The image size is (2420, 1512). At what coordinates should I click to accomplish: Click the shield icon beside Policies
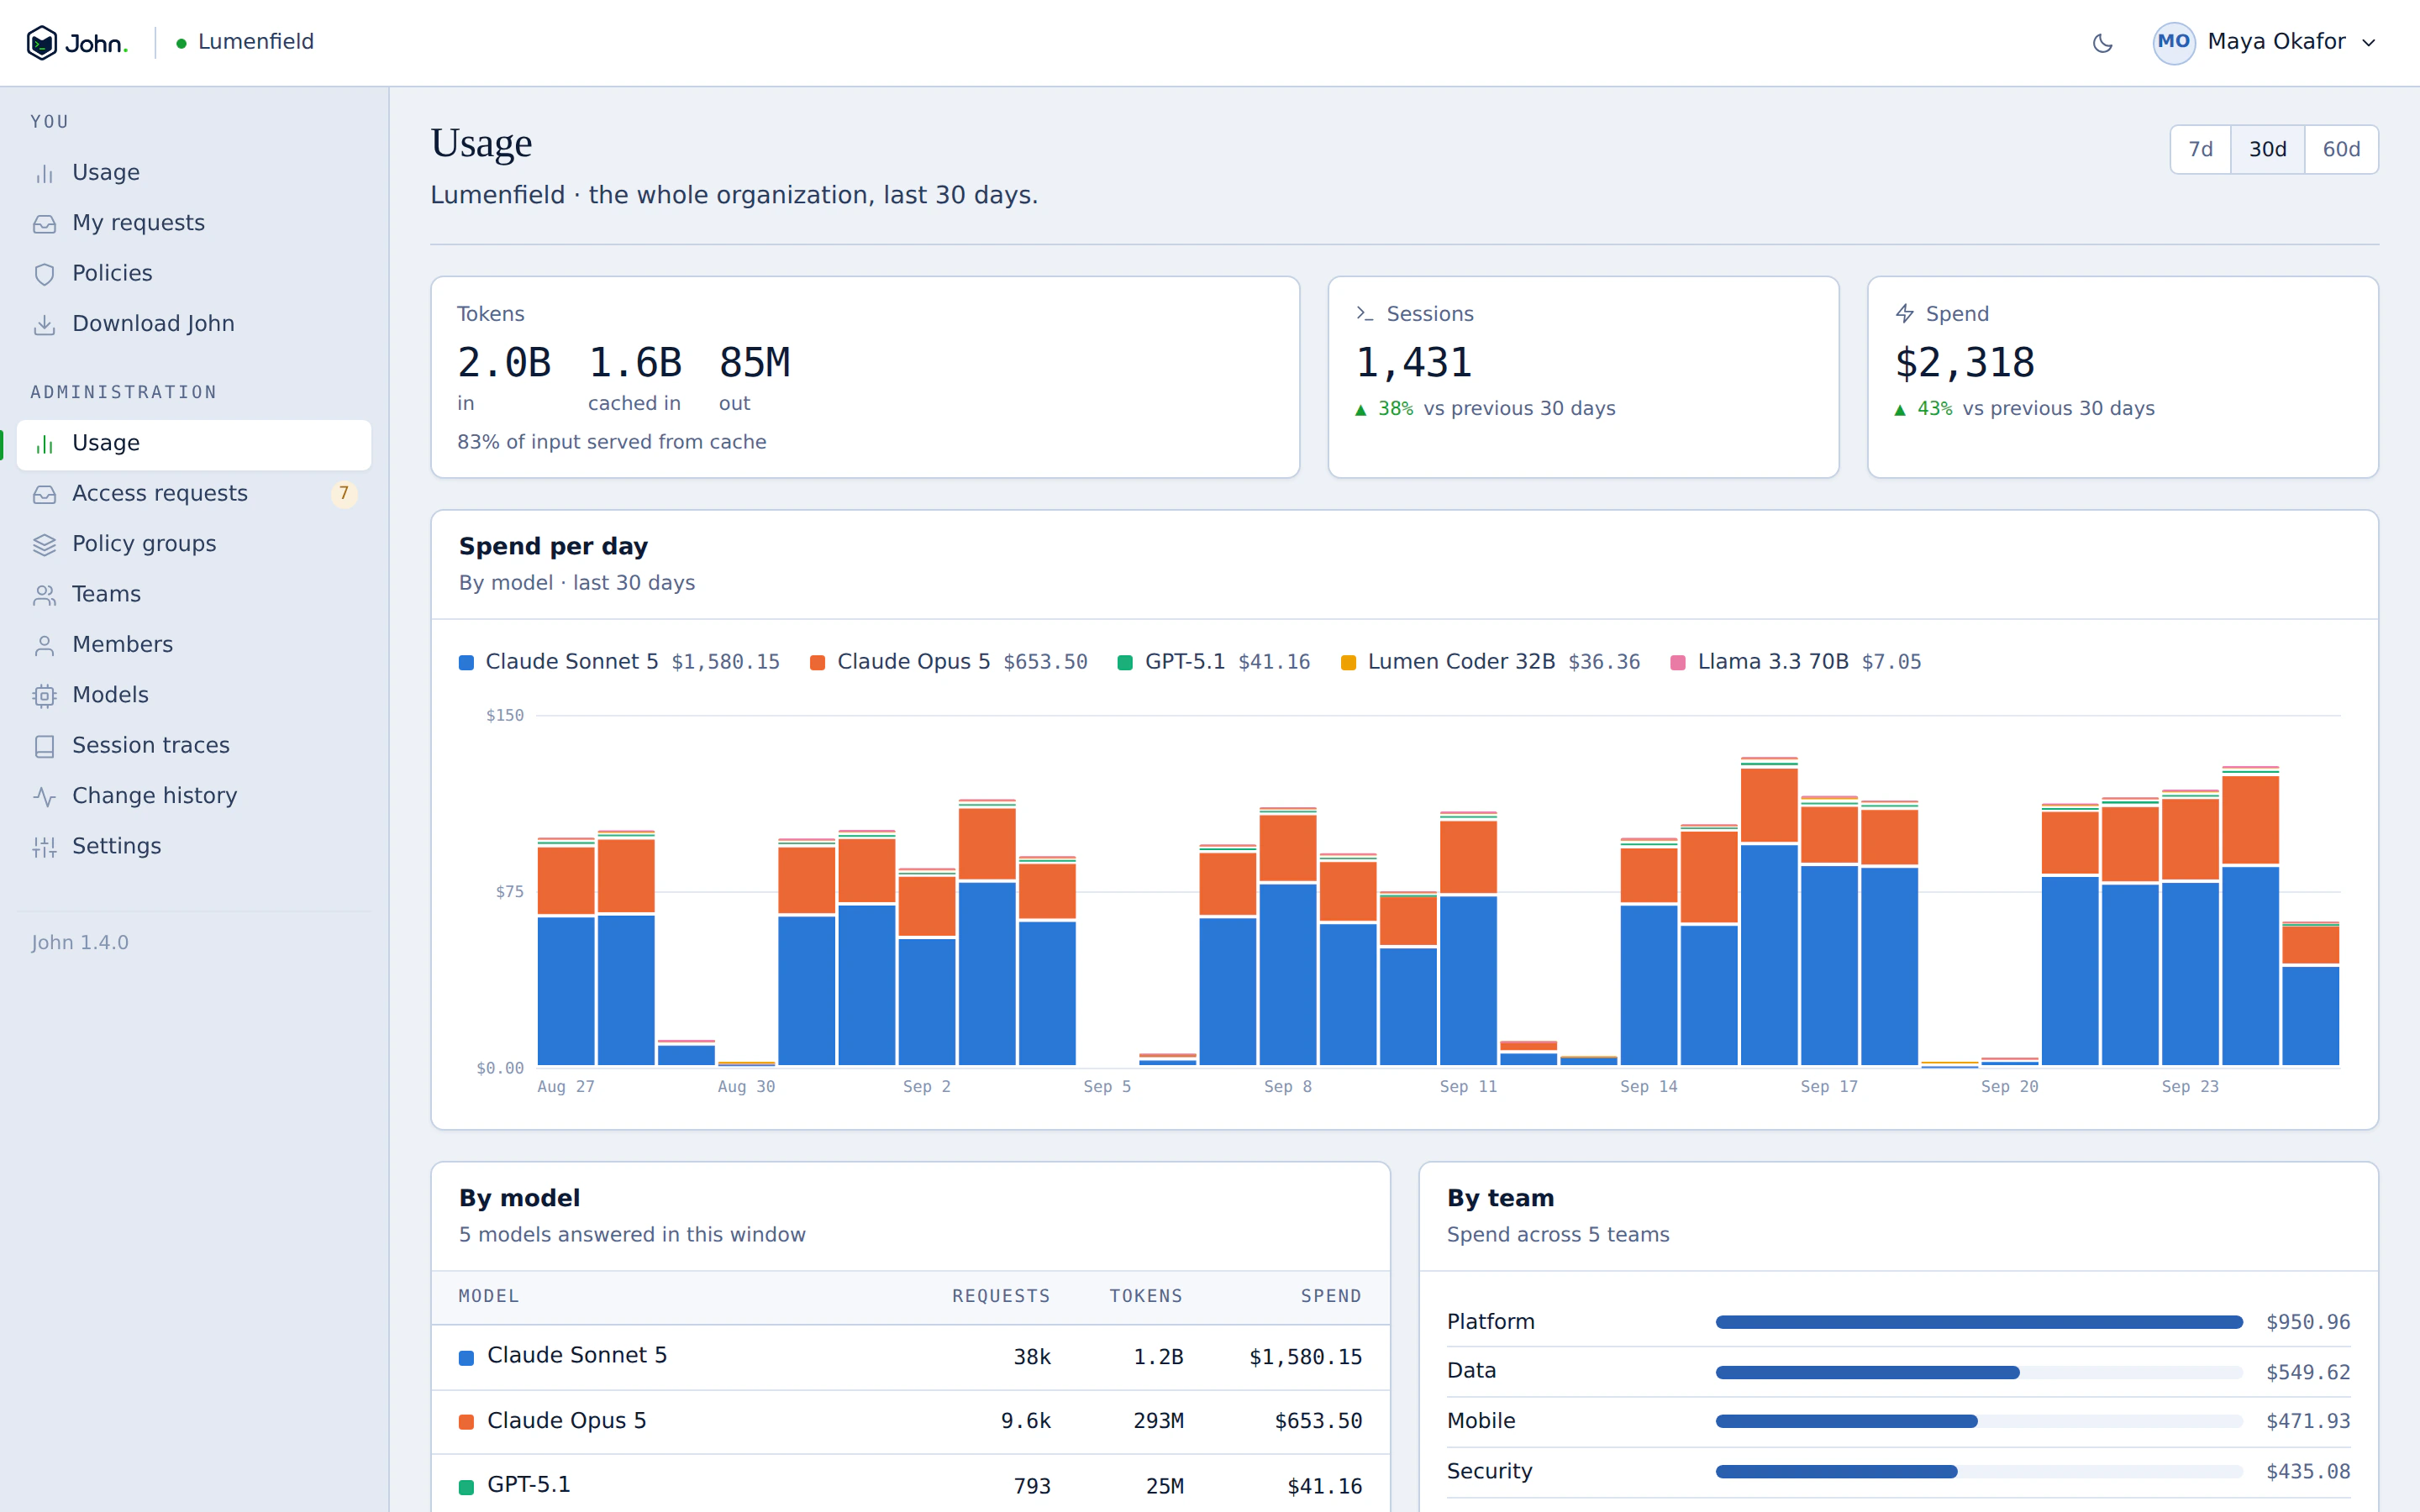[x=44, y=274]
